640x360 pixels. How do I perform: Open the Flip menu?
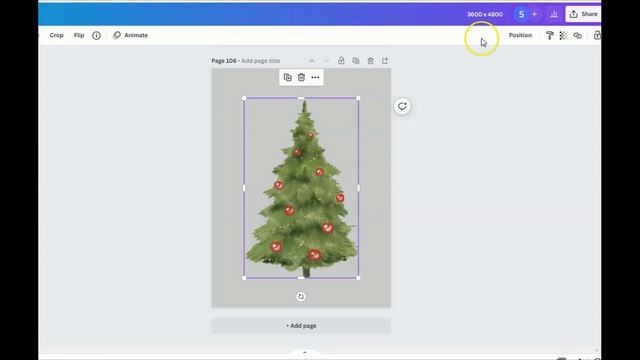(x=79, y=36)
